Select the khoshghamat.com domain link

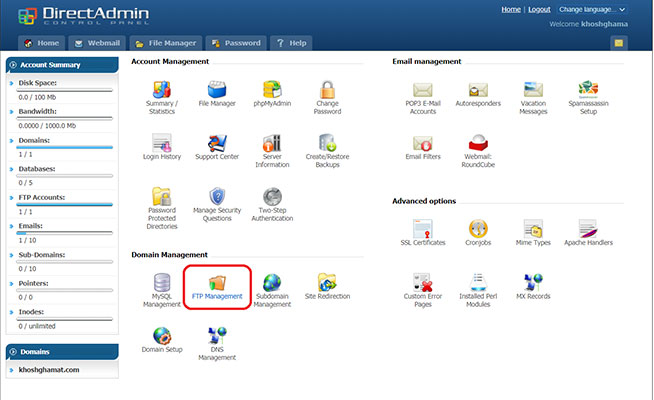[54, 369]
